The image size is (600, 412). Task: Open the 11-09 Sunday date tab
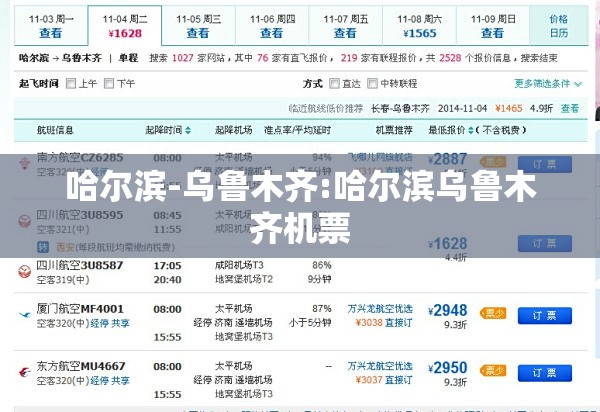(x=493, y=26)
